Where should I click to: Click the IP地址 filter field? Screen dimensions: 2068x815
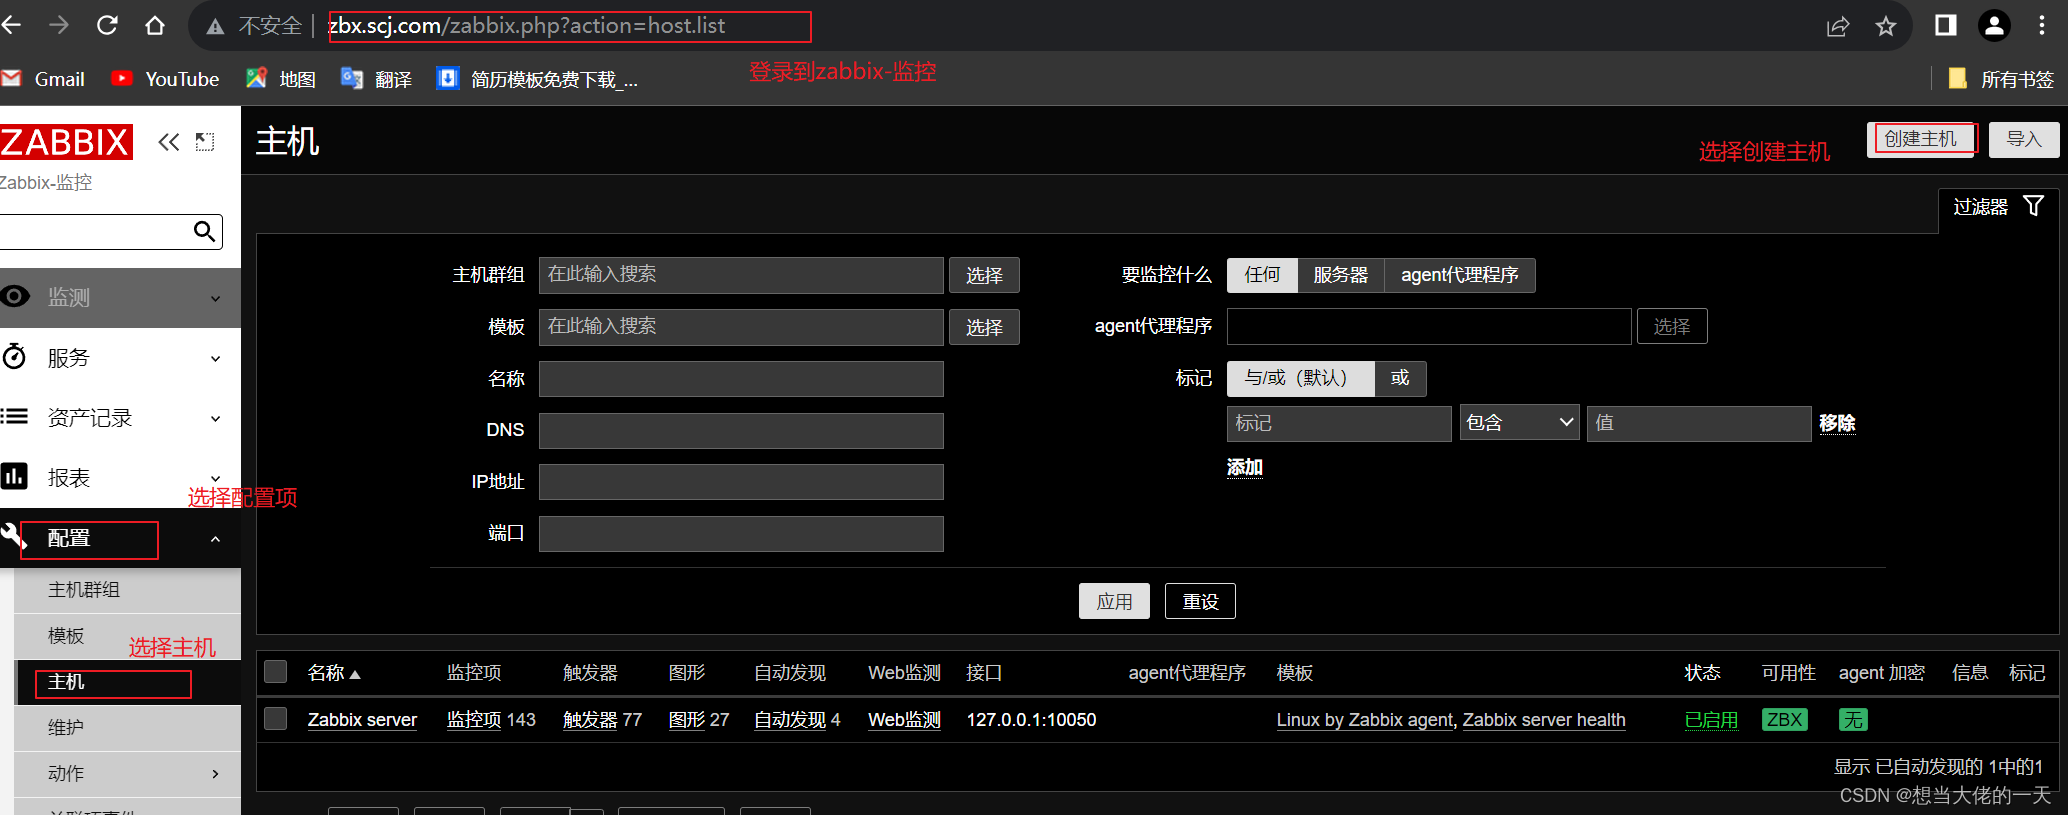click(x=741, y=482)
